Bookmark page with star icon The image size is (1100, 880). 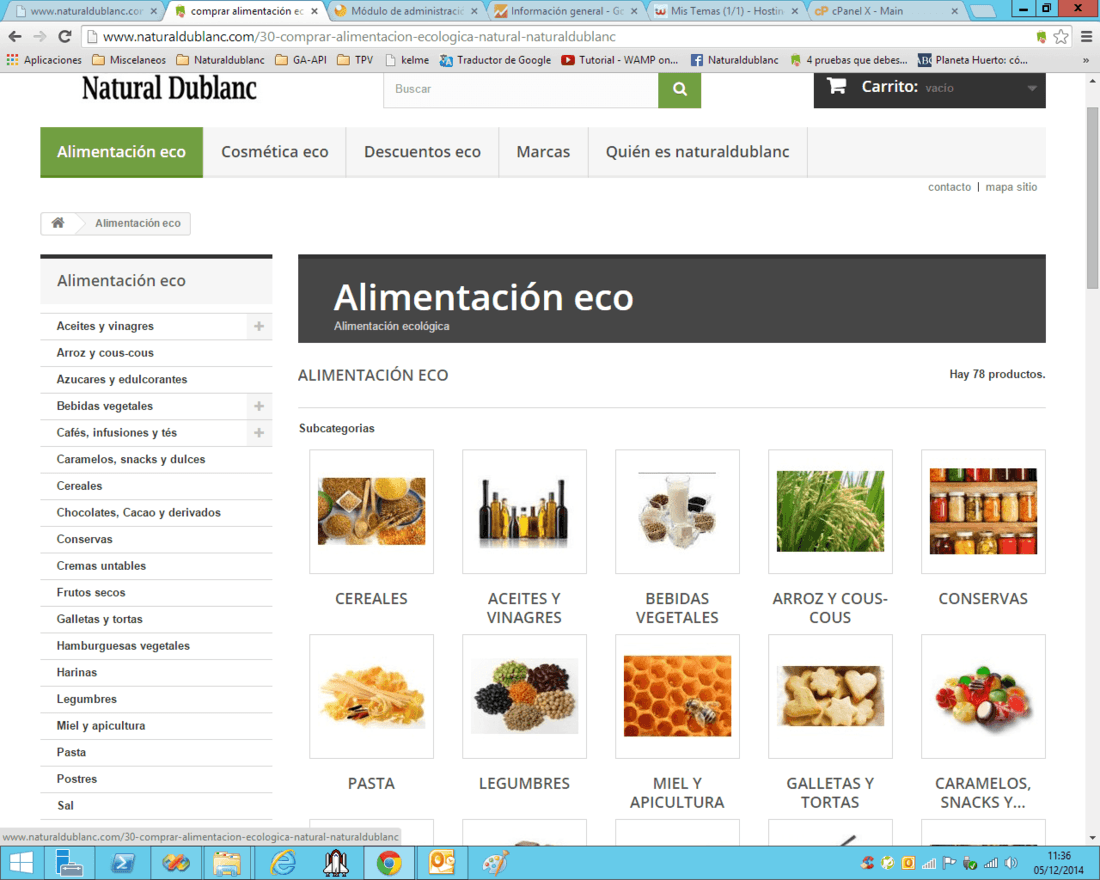tap(1061, 36)
